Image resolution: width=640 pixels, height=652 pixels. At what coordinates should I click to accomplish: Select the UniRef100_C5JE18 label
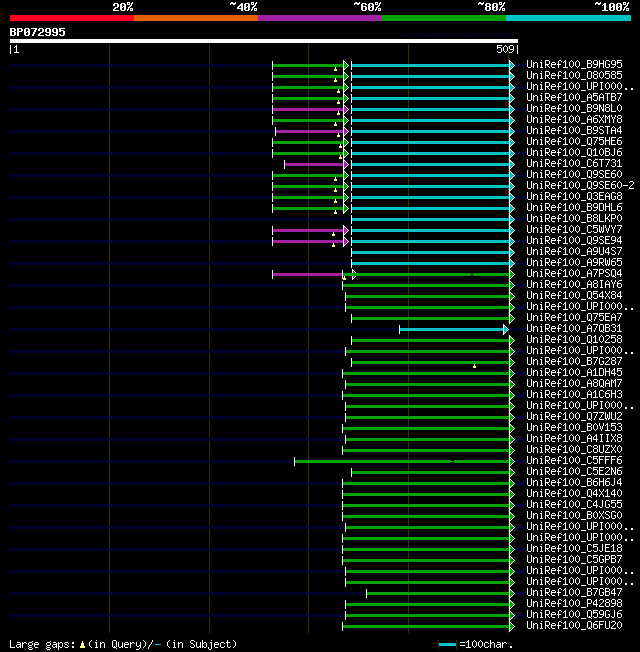pos(574,548)
